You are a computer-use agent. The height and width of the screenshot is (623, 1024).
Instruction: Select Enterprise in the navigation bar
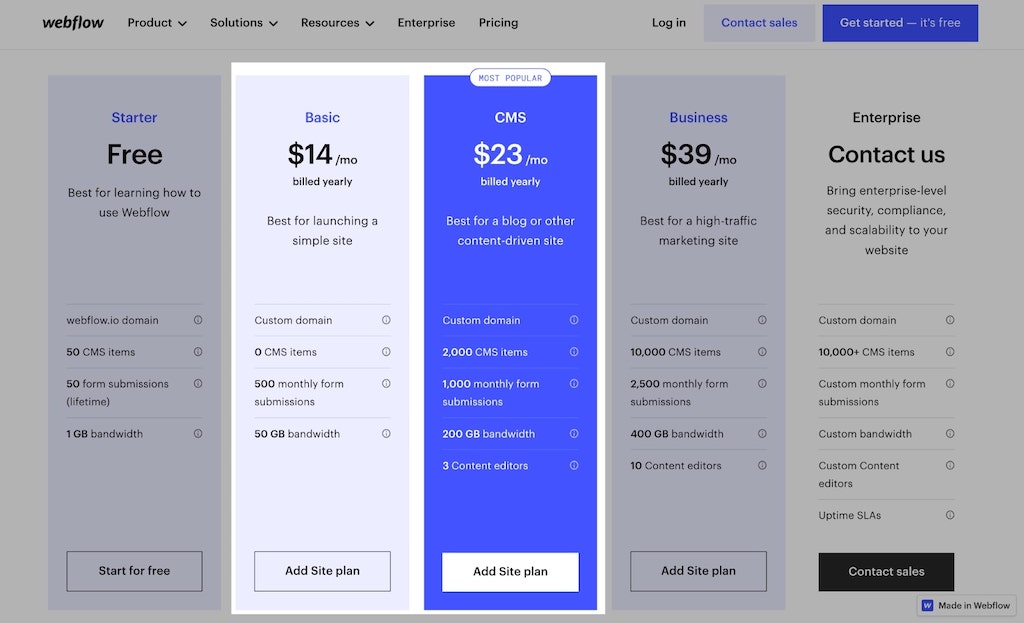pos(426,22)
